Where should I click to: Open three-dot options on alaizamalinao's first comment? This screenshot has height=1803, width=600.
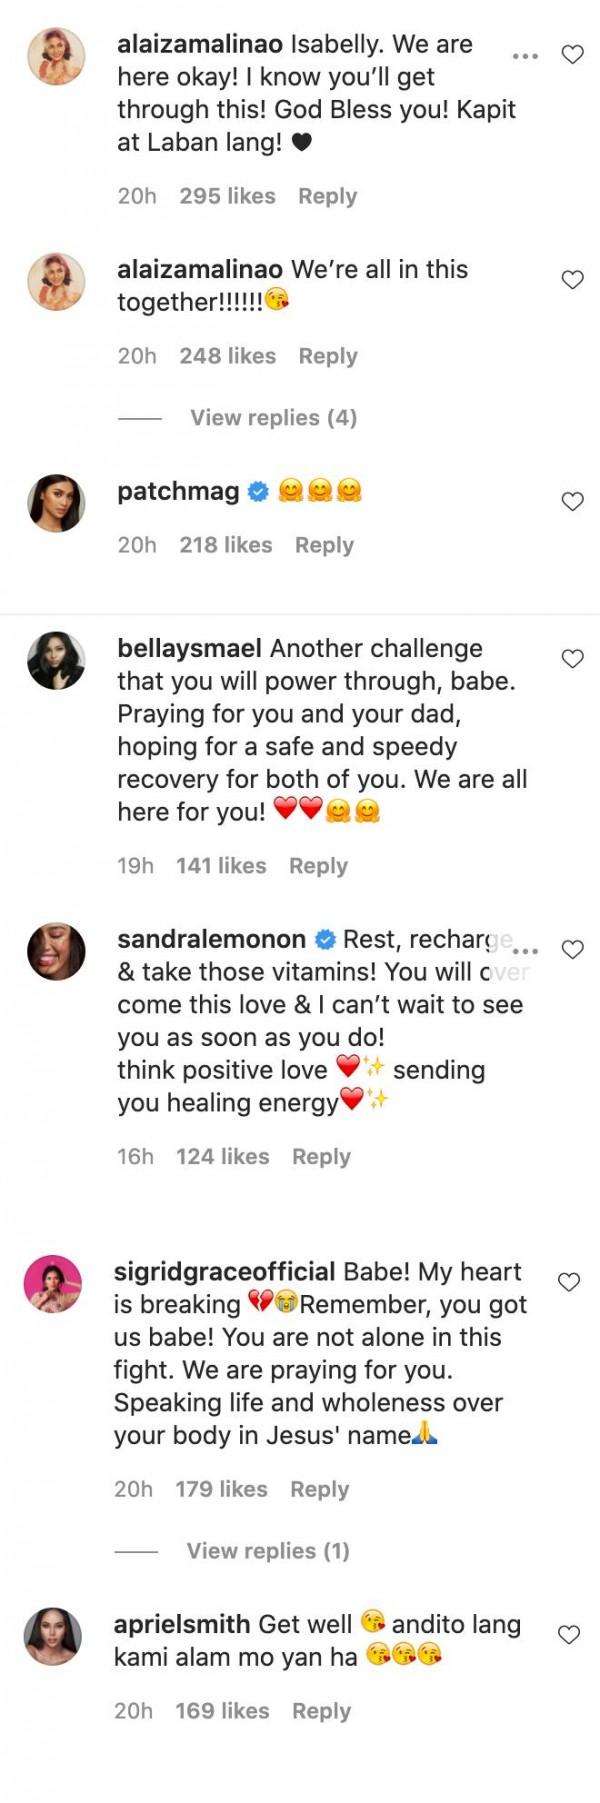(x=525, y=56)
